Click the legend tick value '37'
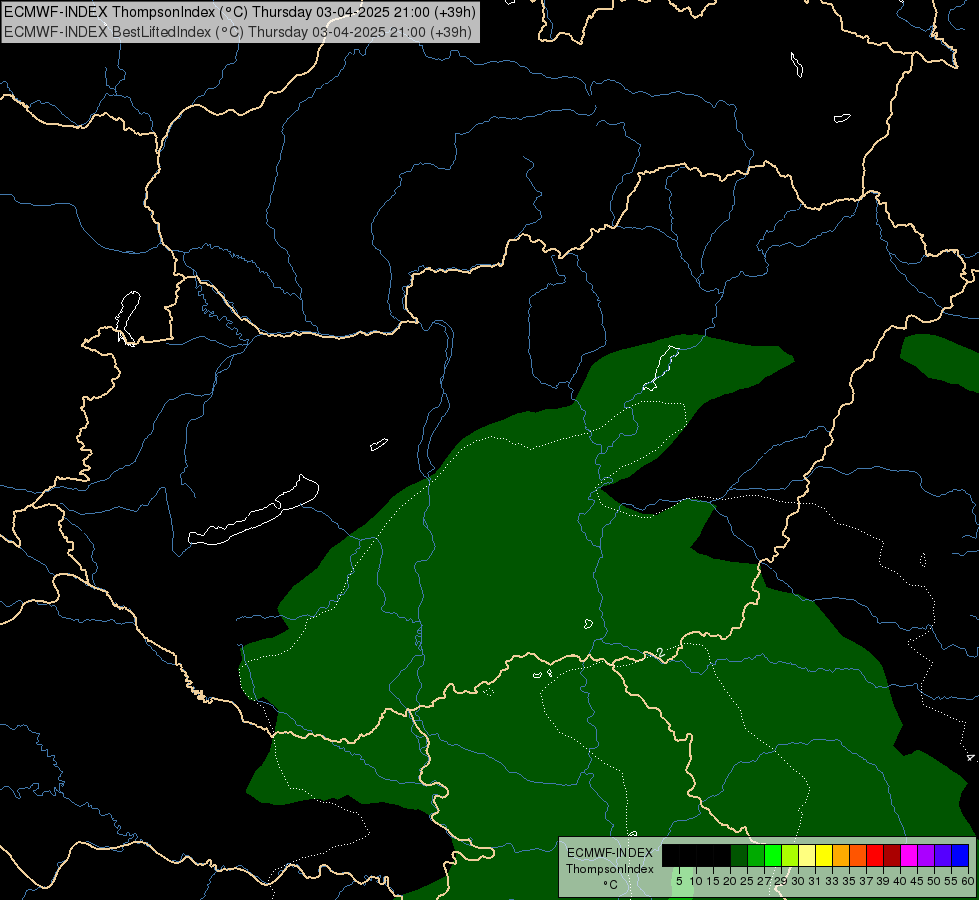Screen dimensions: 979x900 [x=866, y=881]
